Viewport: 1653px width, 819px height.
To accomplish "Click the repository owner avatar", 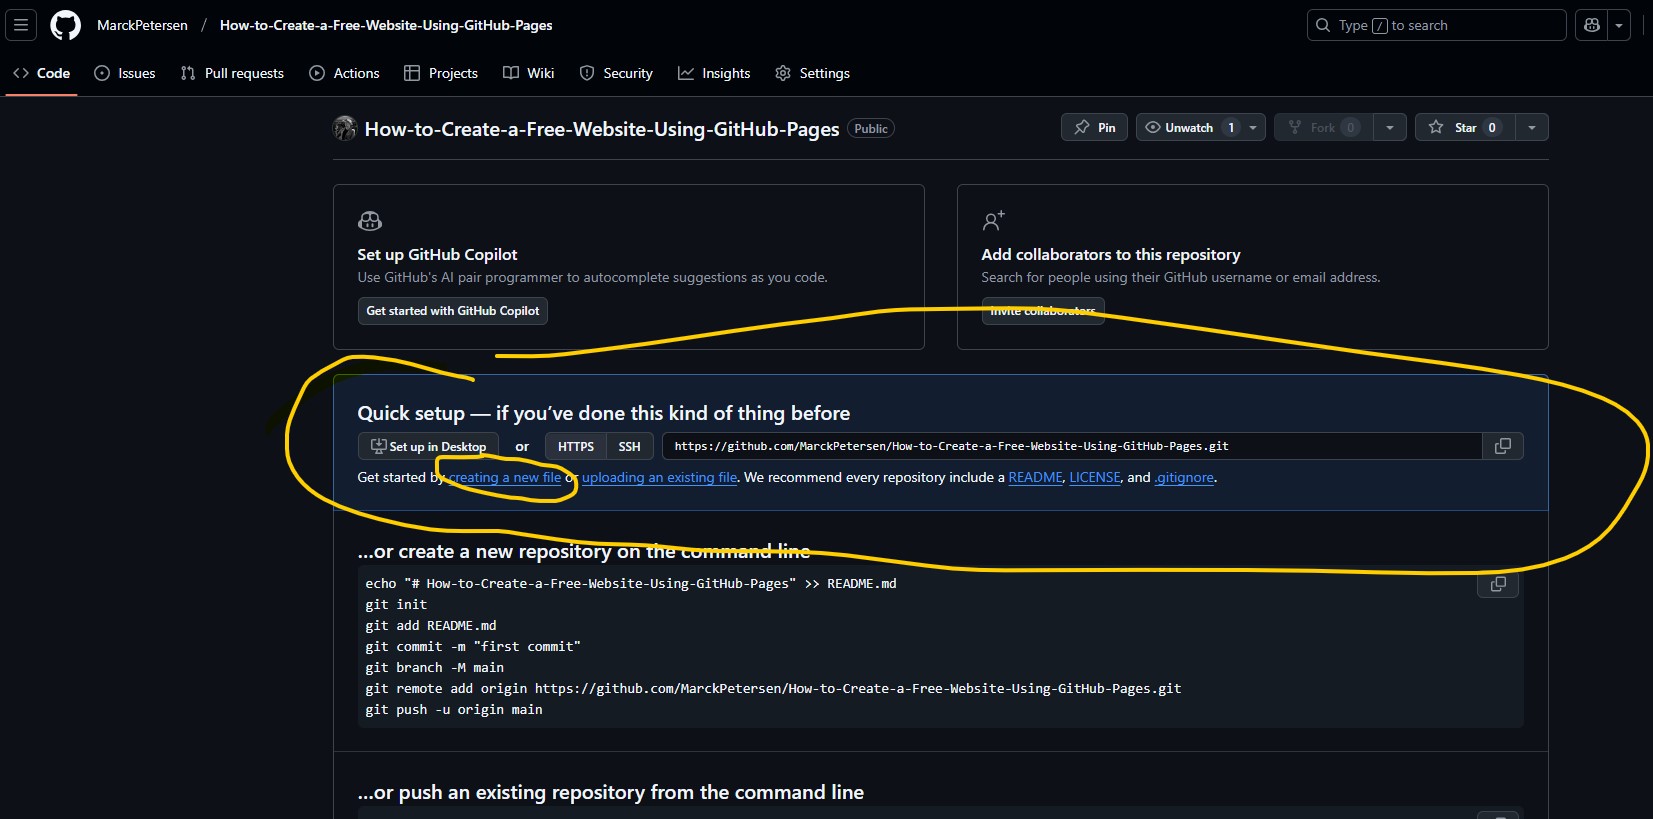I will (345, 128).
